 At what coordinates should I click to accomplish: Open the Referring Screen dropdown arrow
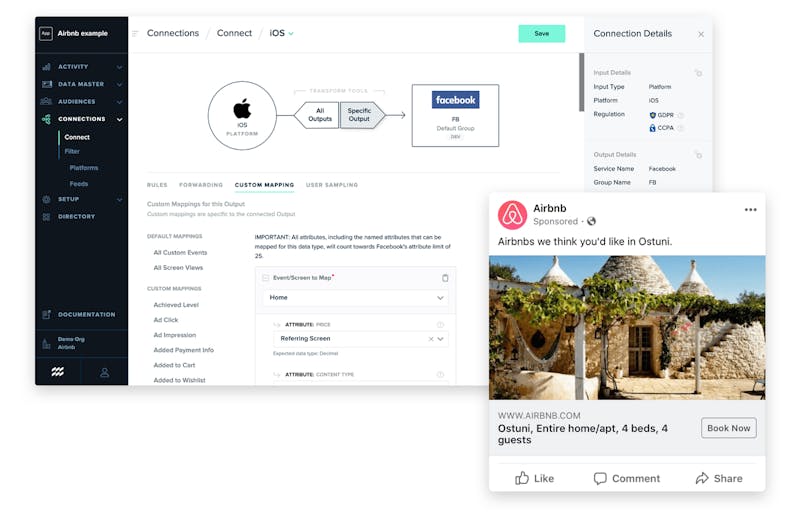pos(440,339)
